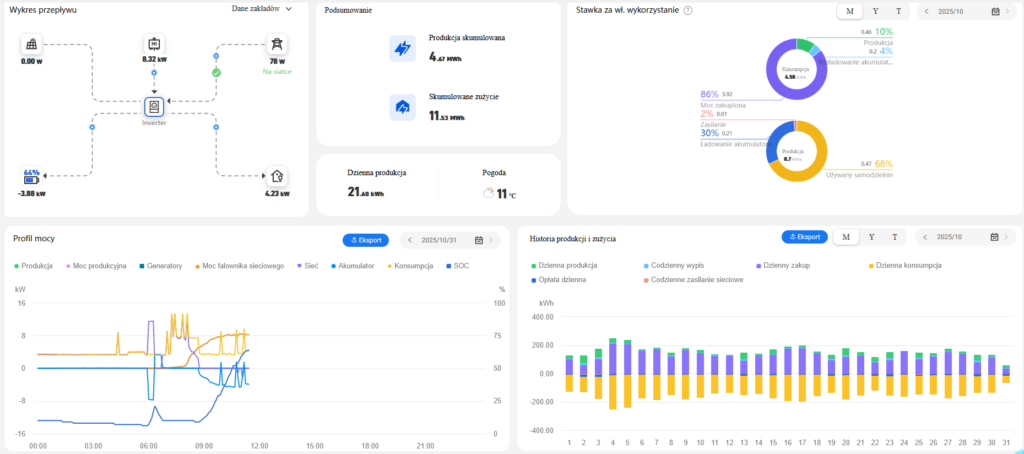The height and width of the screenshot is (454, 1024).
Task: Open calendar icon in Profil mocy date picker
Action: click(479, 240)
